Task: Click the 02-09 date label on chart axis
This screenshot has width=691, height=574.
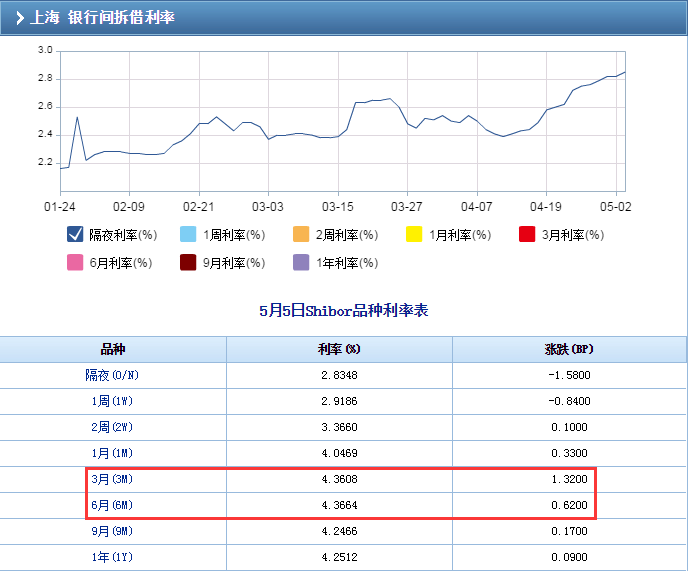Action: click(x=129, y=207)
